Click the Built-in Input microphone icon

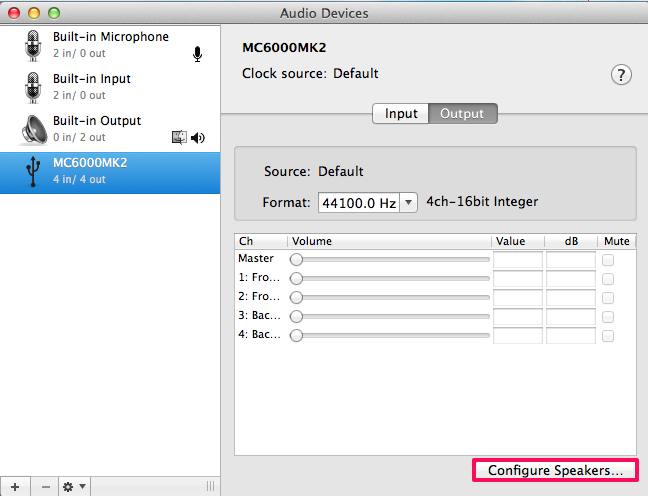coord(31,87)
